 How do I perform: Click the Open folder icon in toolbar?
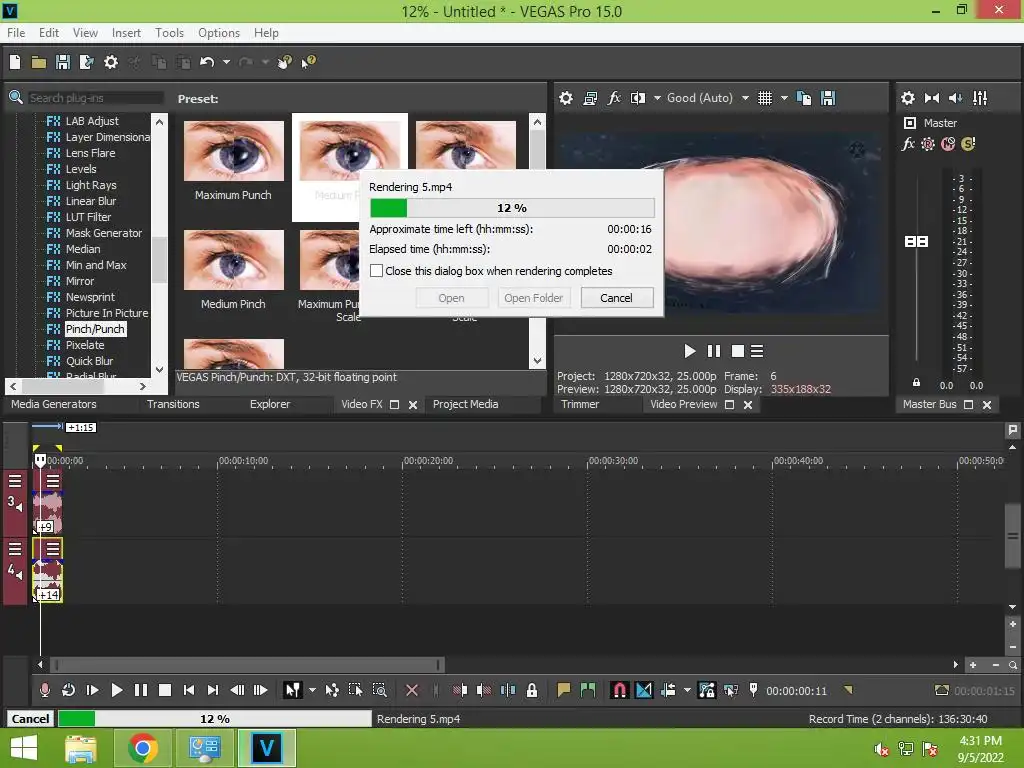39,62
